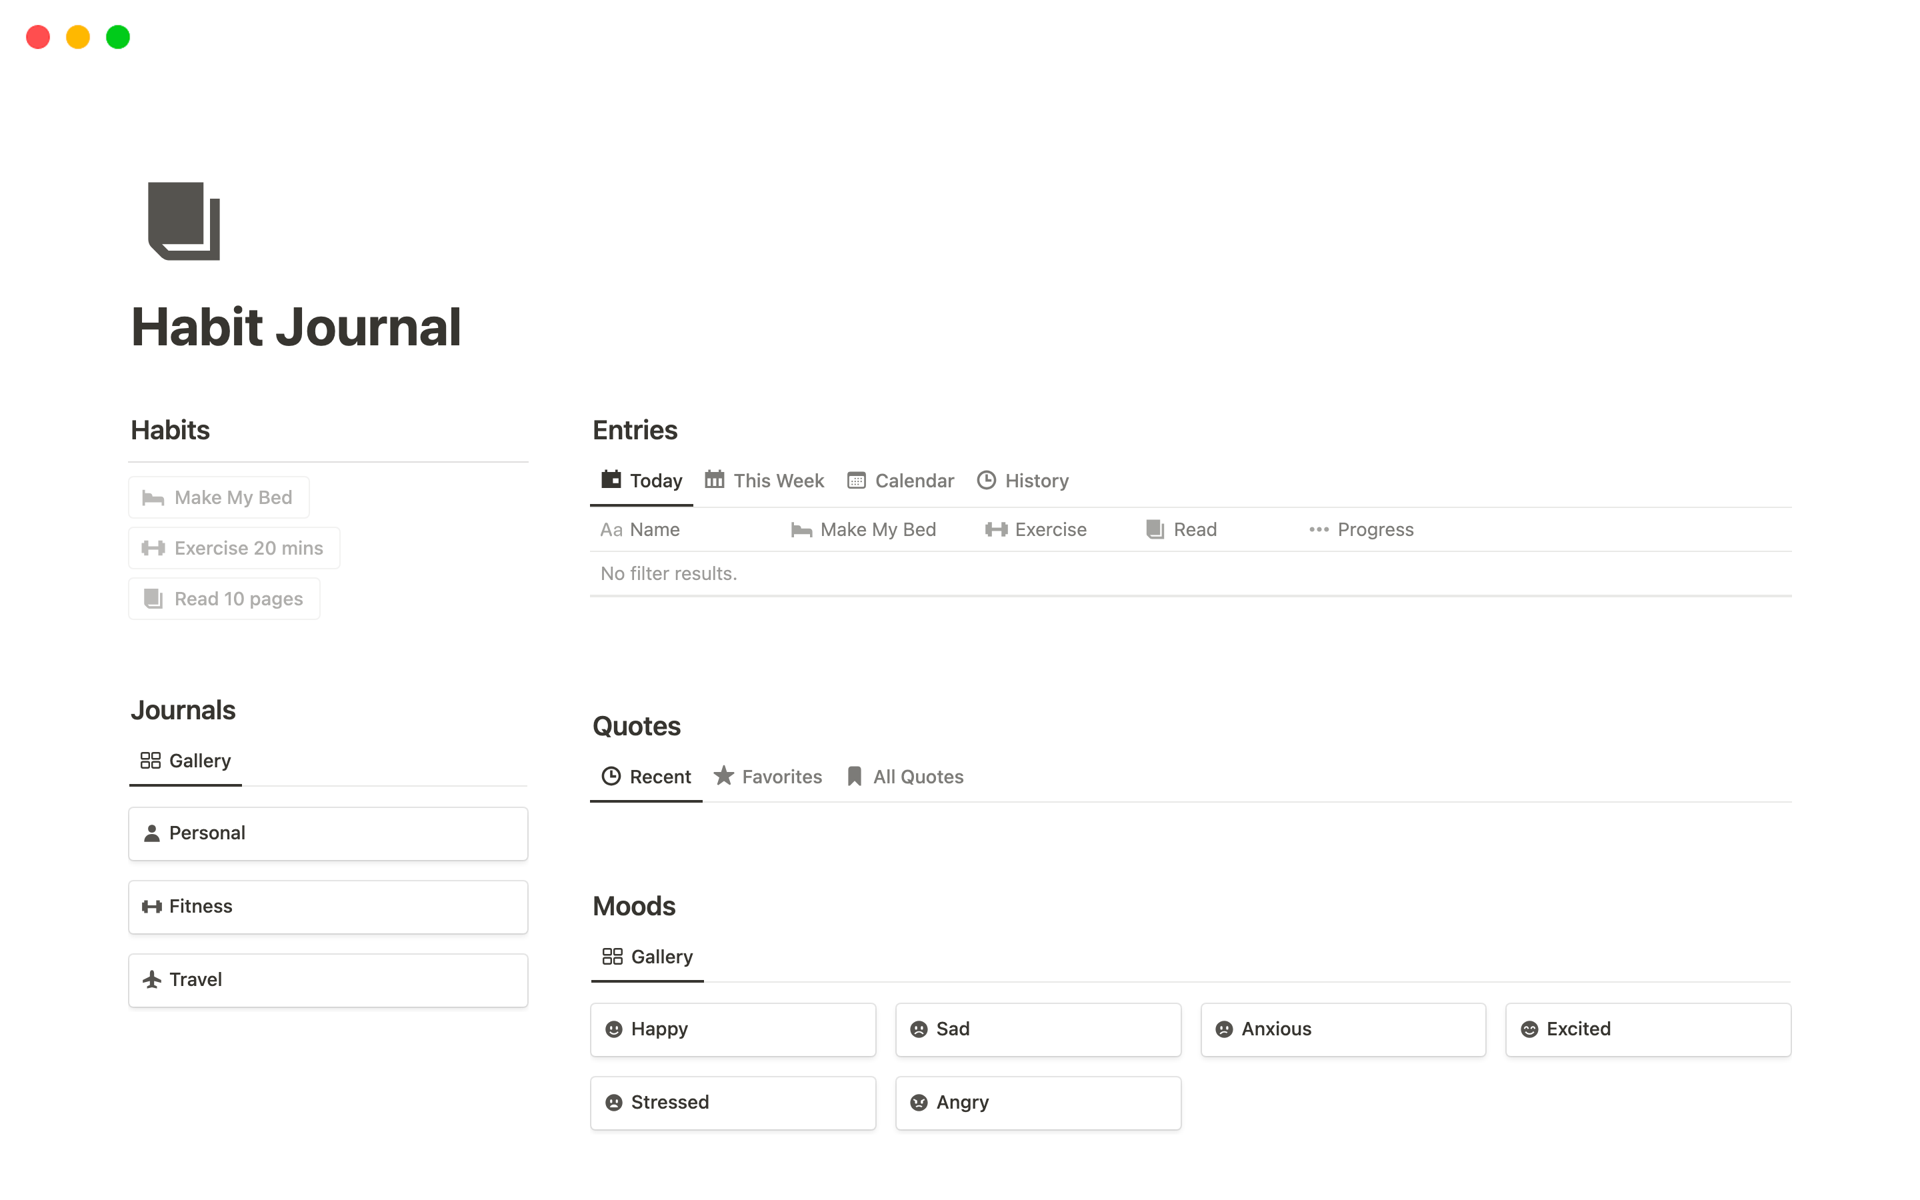Screen dimensions: 1920x1200
Task: Click the angry face icon on Angry card
Action: 919,1102
